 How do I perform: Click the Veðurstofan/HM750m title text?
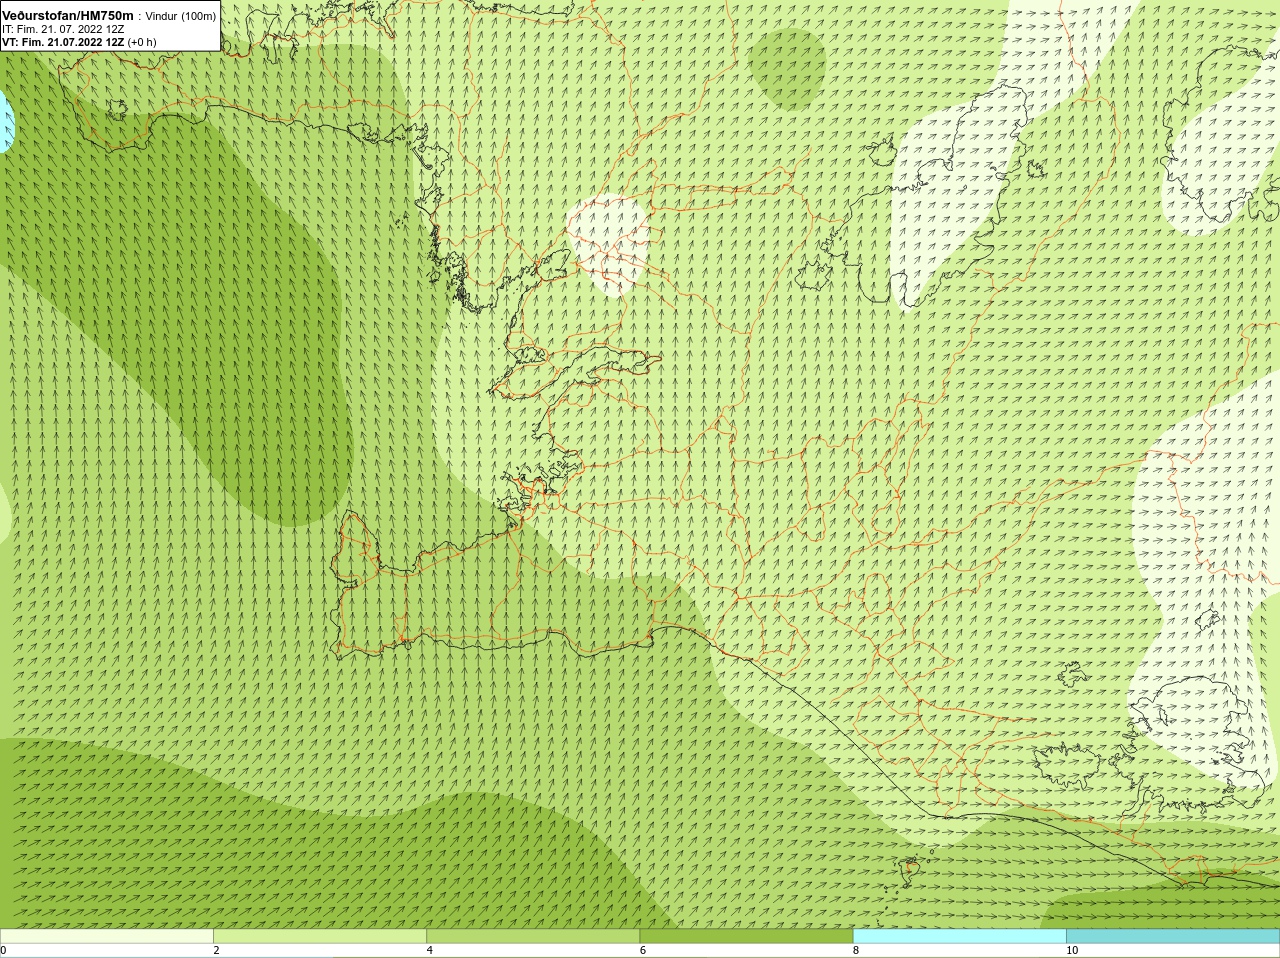point(68,16)
